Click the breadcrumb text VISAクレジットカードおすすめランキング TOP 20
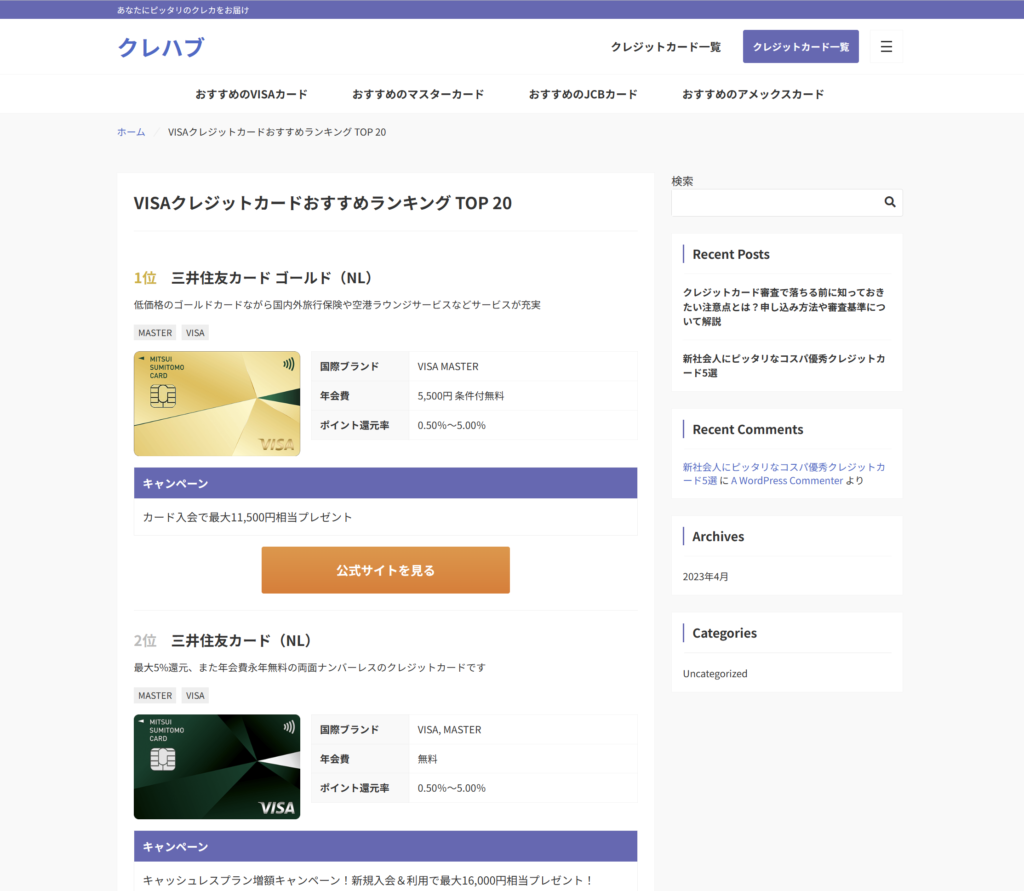This screenshot has height=891, width=1024. click(x=277, y=132)
